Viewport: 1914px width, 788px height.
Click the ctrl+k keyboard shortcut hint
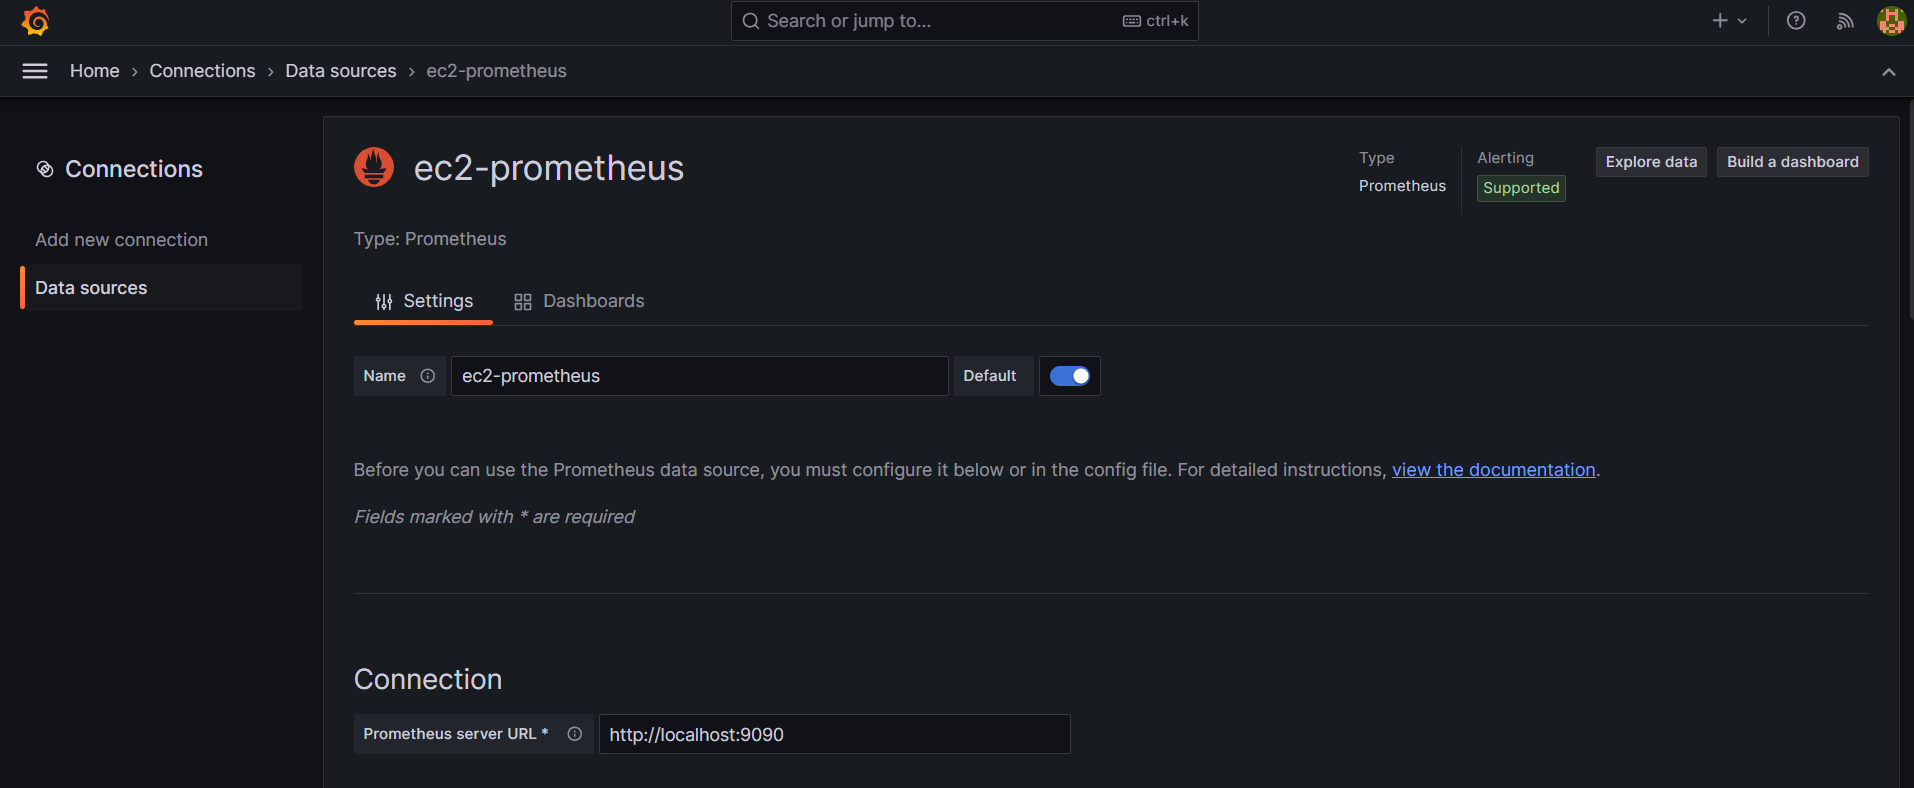[x=1156, y=21]
